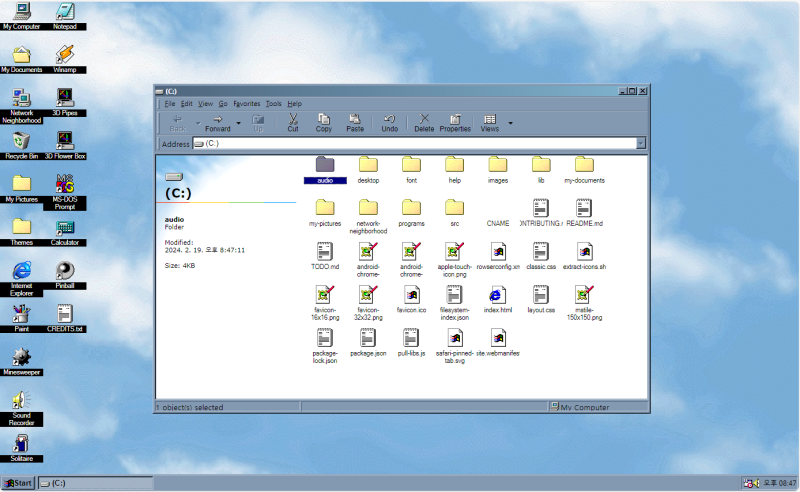
Task: Select the my-pictures folder
Action: point(325,213)
